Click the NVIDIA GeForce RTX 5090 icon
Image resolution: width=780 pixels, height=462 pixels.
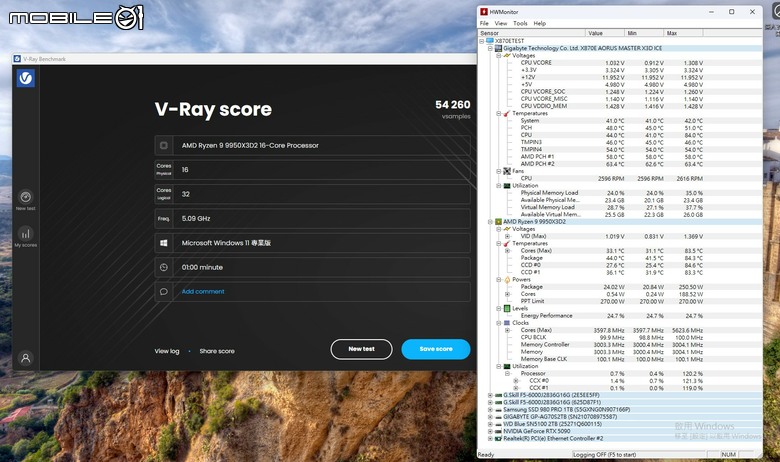(498, 431)
